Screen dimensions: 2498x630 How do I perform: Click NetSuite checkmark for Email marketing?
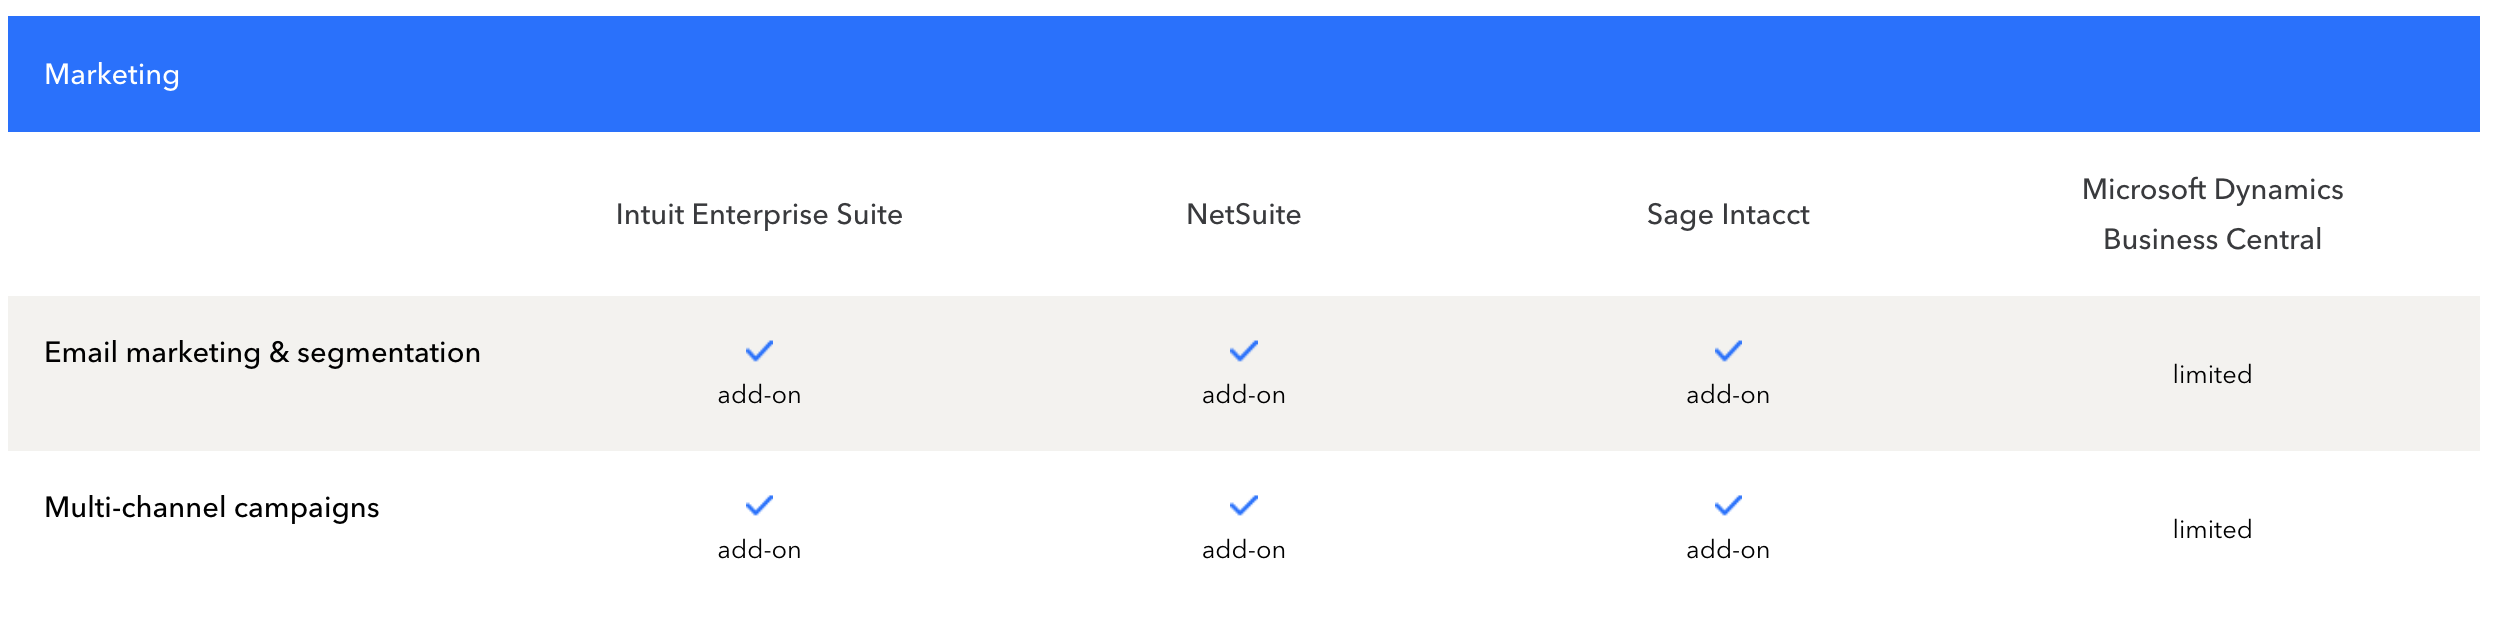click(x=1243, y=351)
